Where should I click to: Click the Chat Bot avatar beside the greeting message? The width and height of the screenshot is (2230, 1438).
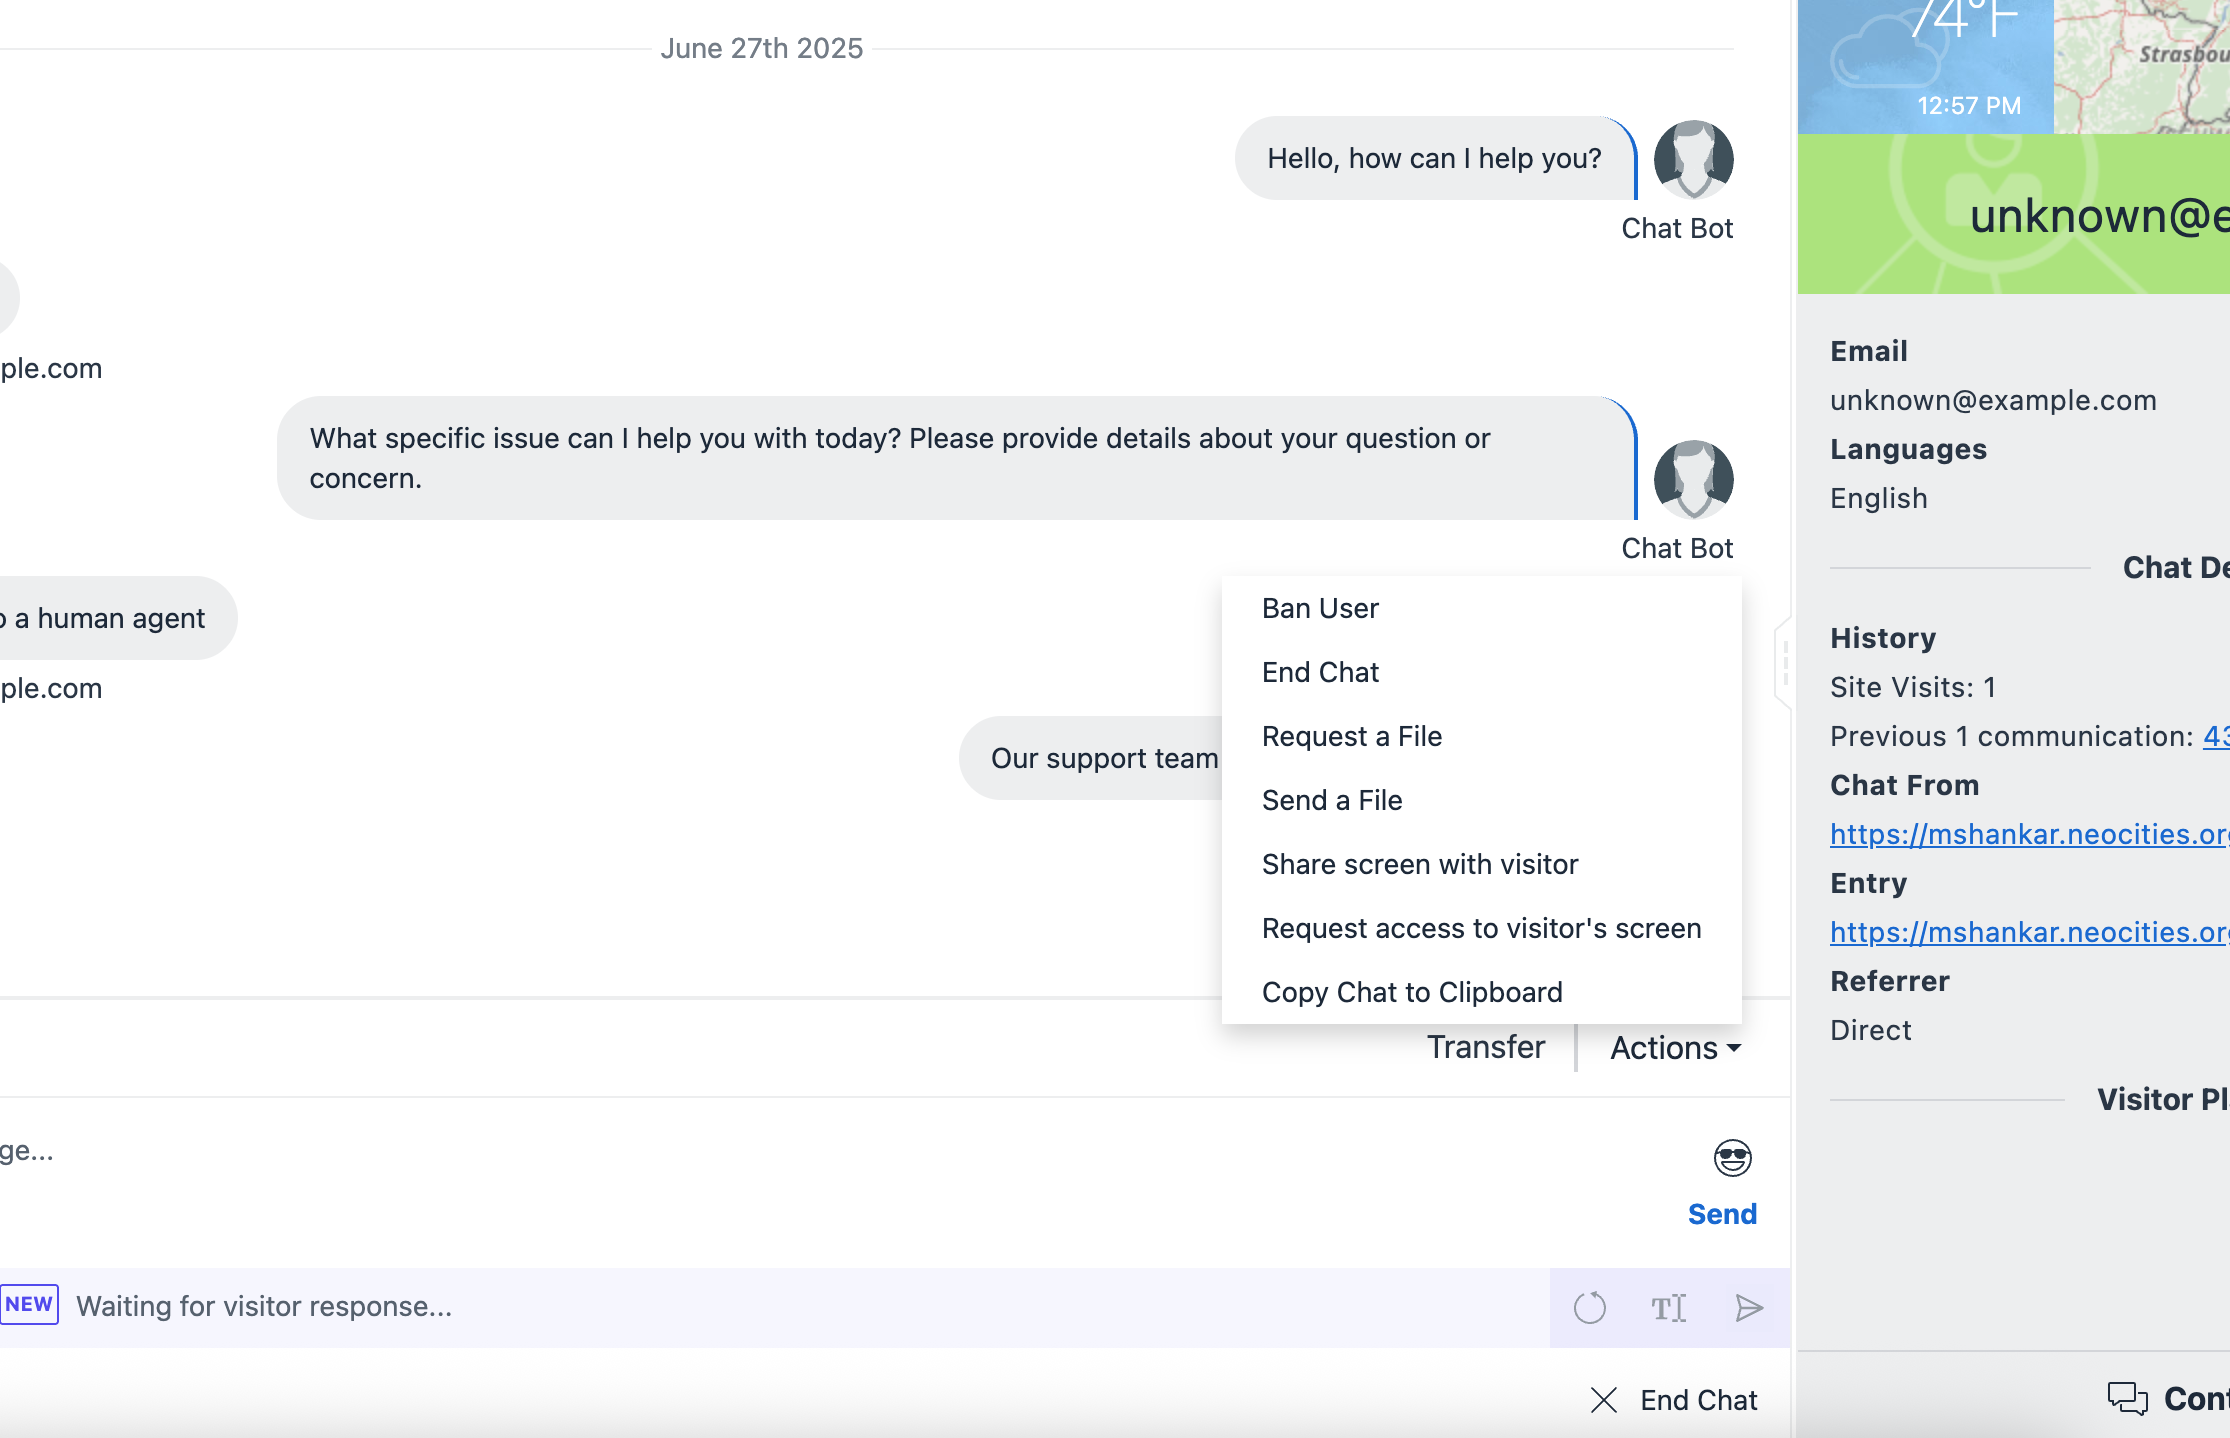coord(1693,159)
